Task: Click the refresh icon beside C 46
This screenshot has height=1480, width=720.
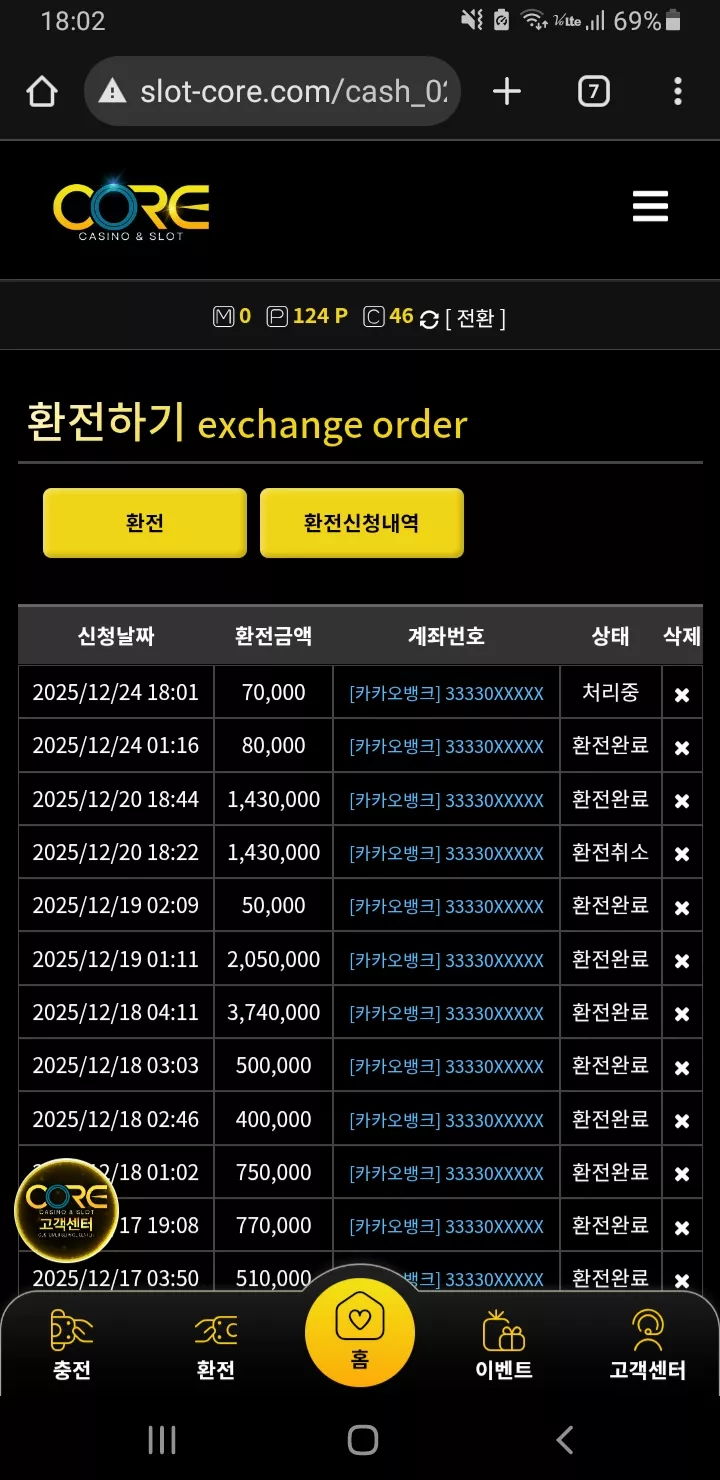Action: click(x=429, y=319)
